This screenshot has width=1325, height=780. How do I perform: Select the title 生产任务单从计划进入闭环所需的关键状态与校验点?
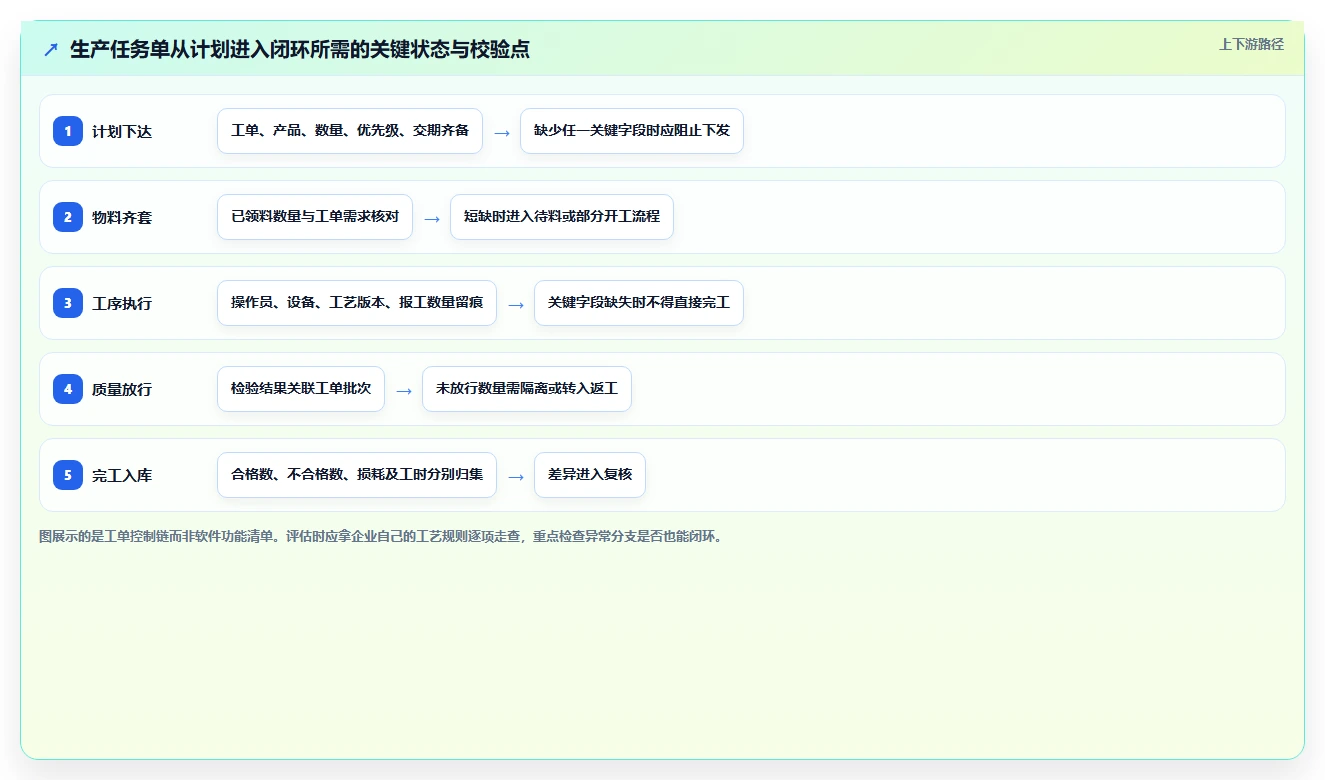point(300,49)
